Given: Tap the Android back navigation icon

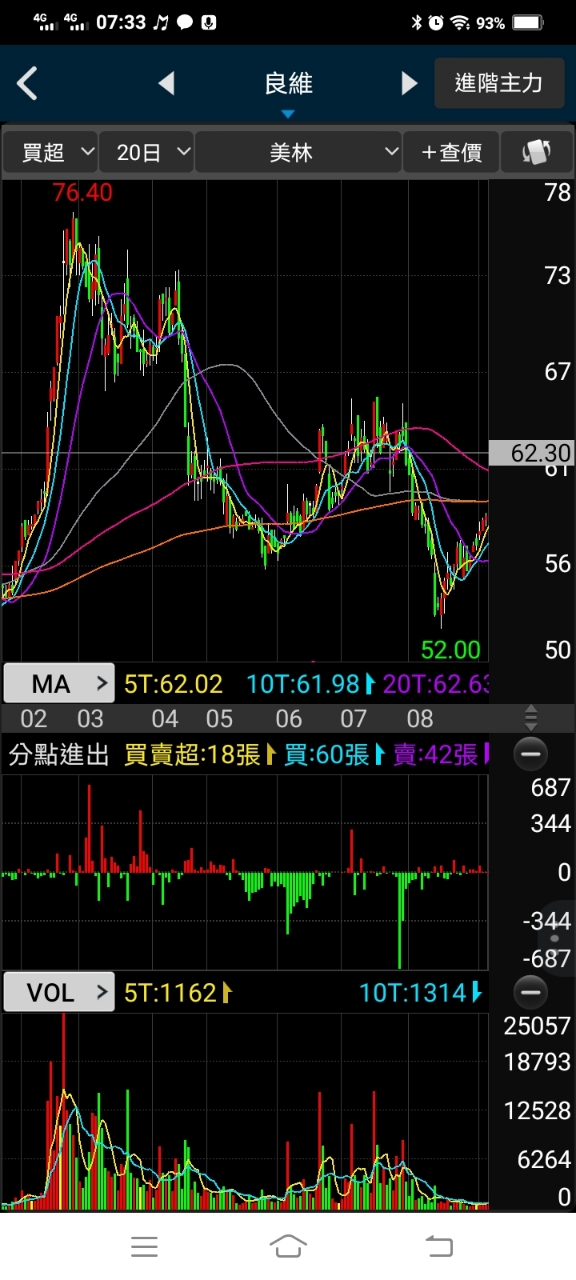Looking at the screenshot, I should [x=438, y=1246].
